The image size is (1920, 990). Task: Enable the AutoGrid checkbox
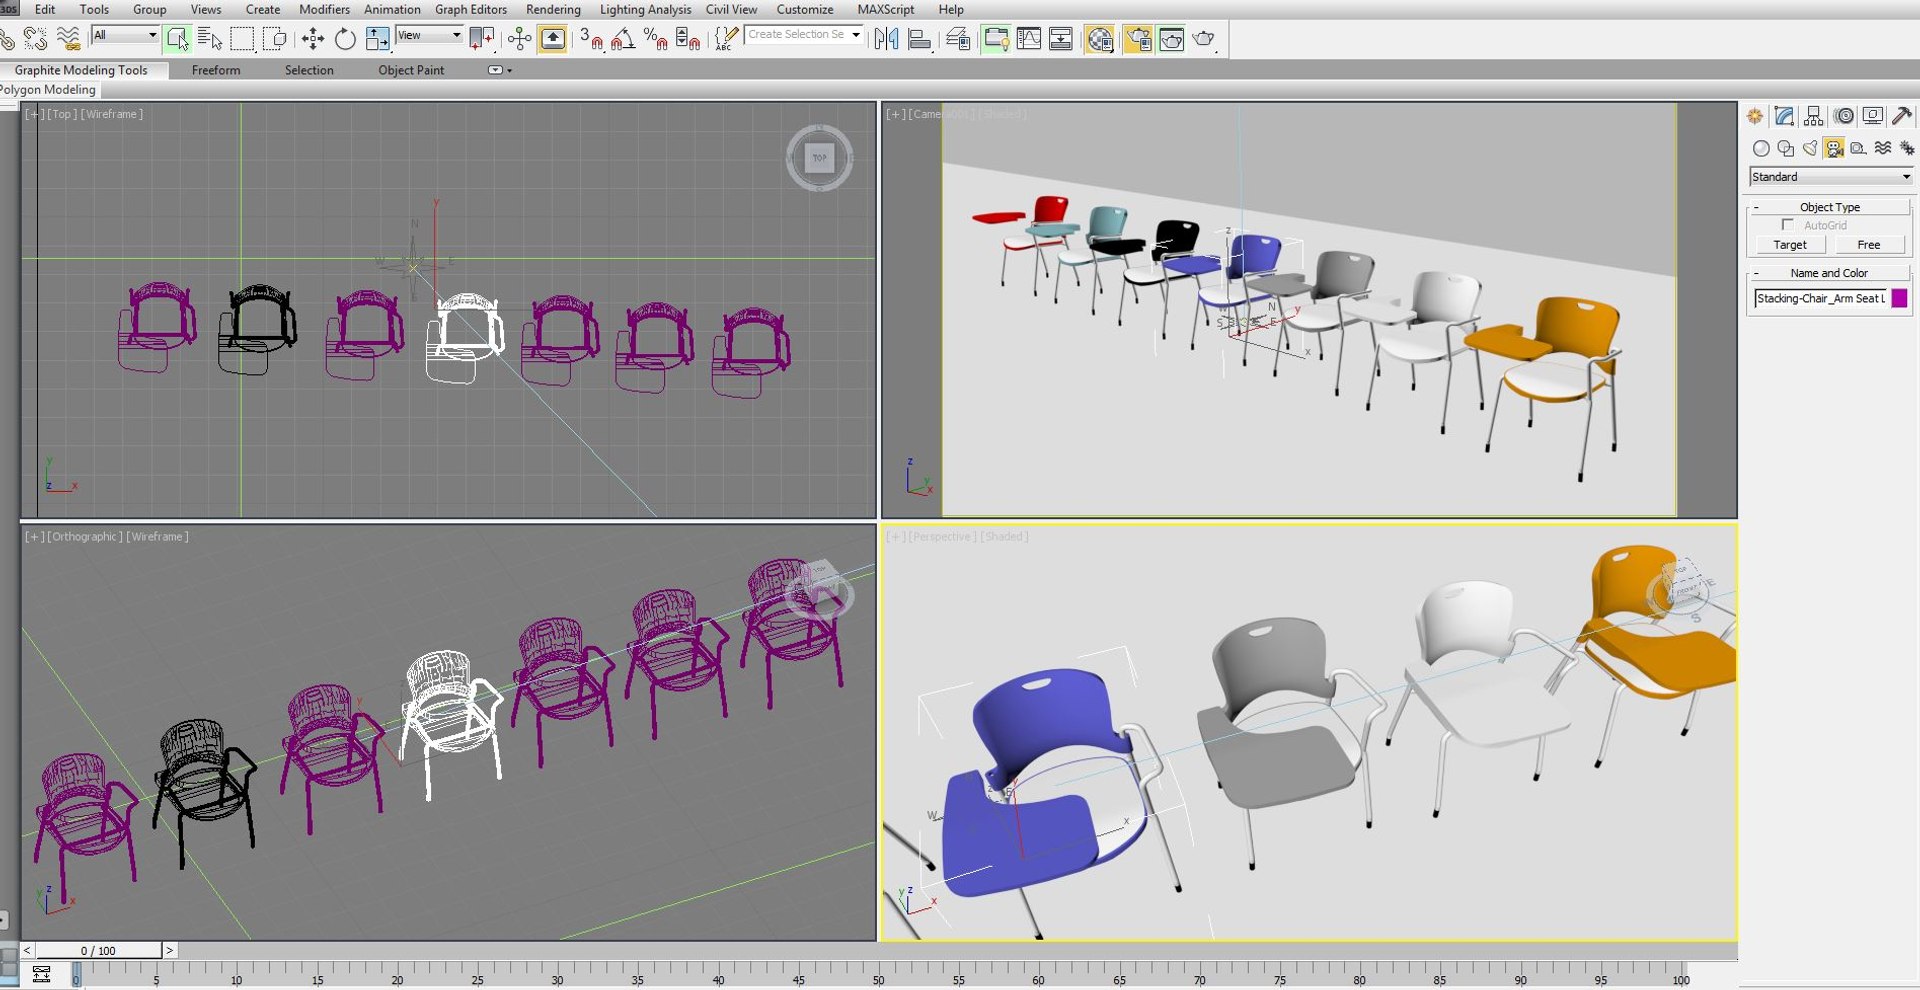(x=1788, y=225)
